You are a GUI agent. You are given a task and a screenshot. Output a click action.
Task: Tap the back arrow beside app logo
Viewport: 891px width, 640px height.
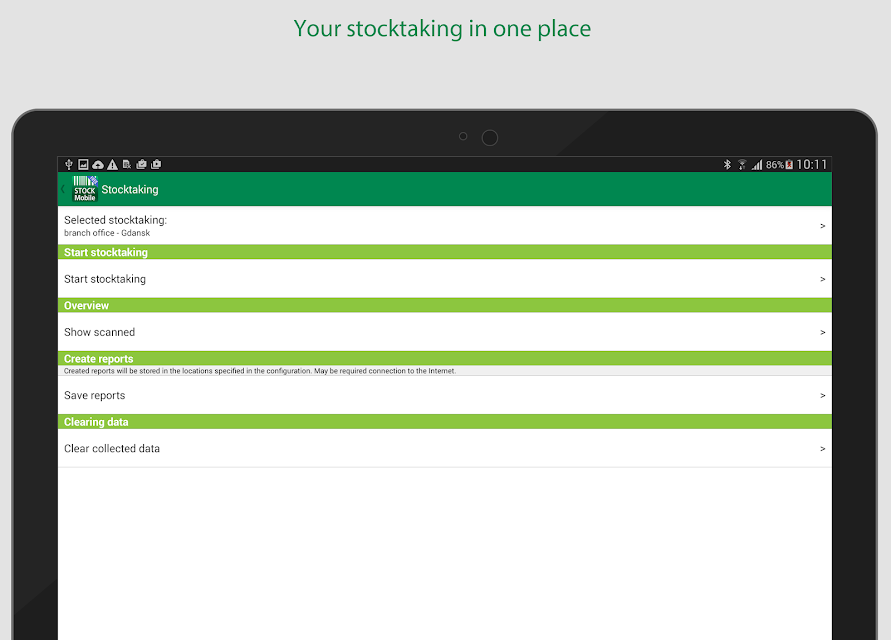63,189
